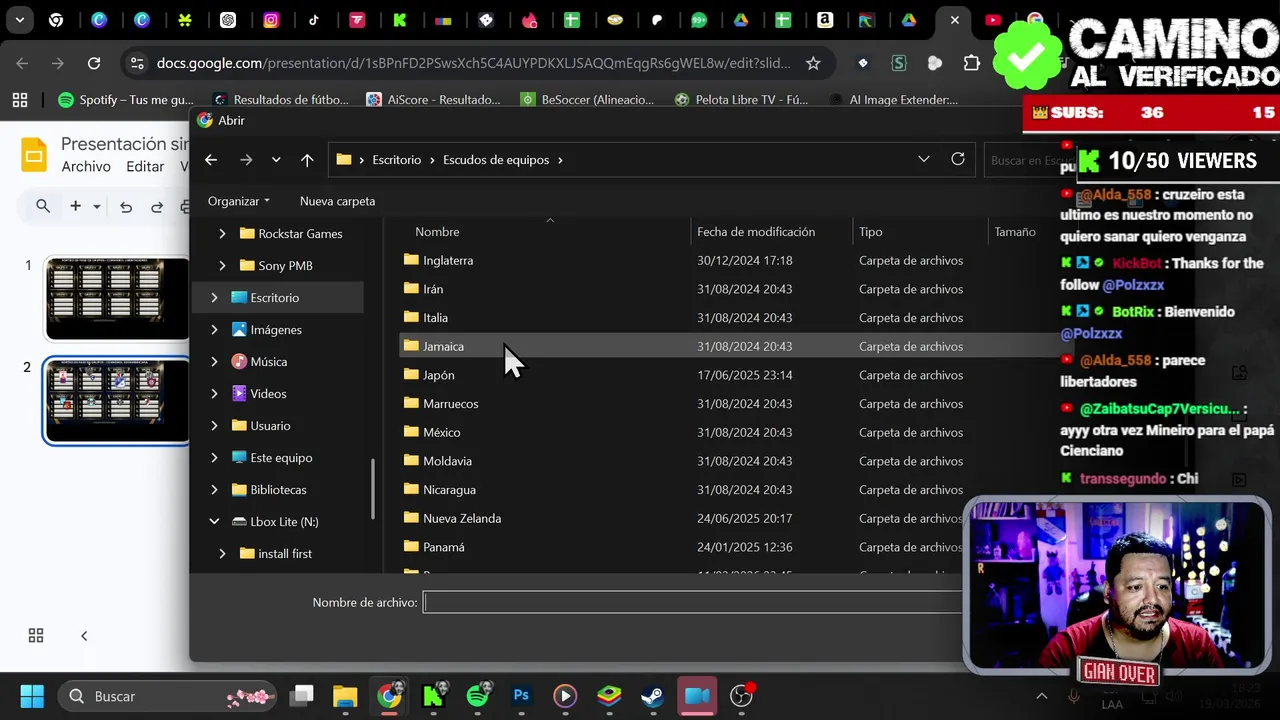Screen dimensions: 1280x720
Task: Go up one folder level in dialog
Action: click(x=307, y=160)
